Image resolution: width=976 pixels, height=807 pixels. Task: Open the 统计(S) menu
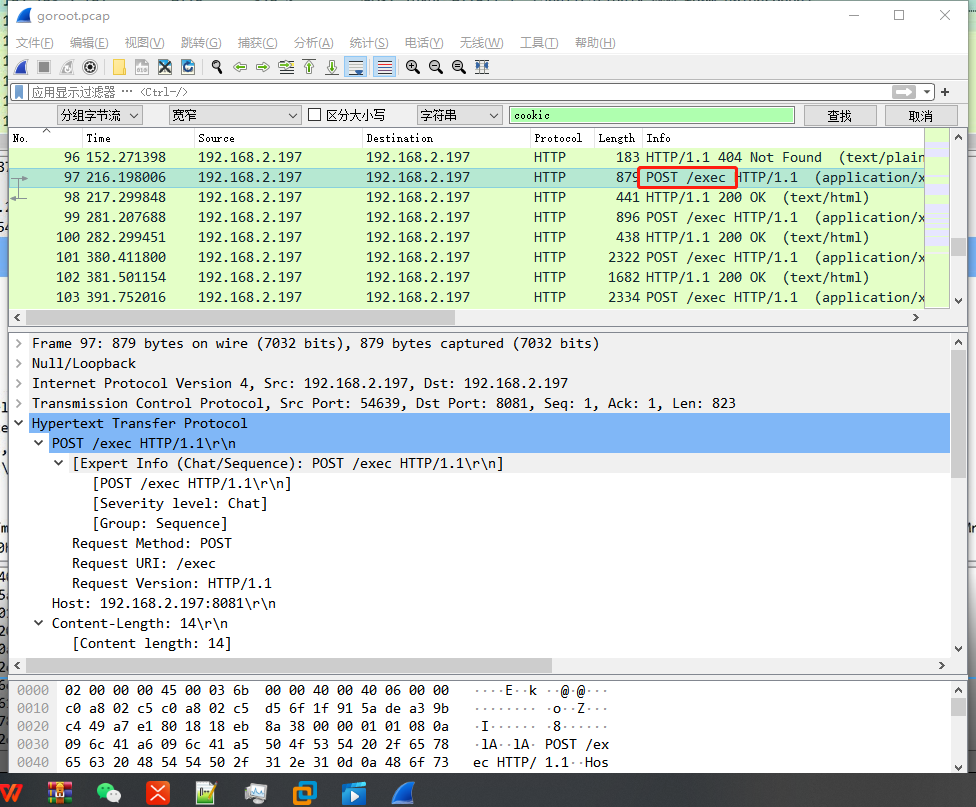[x=368, y=43]
